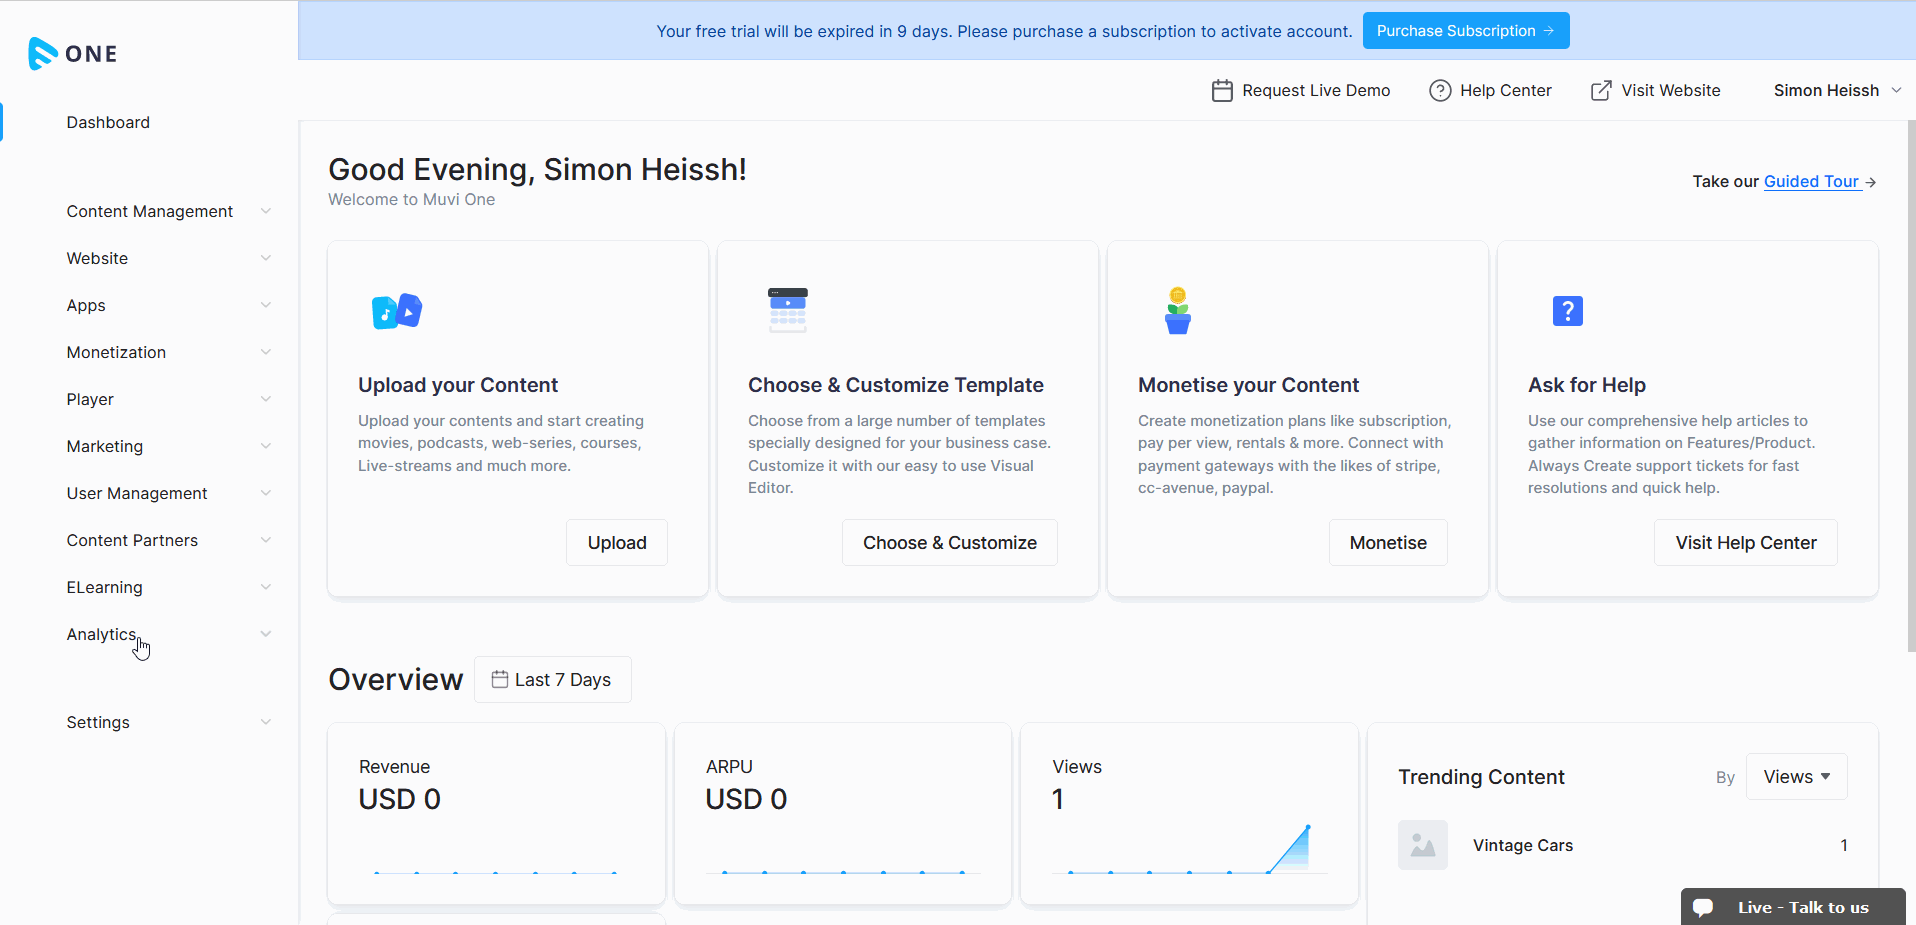The image size is (1916, 925).
Task: Expand the Marketing menu chevron
Action: point(266,446)
